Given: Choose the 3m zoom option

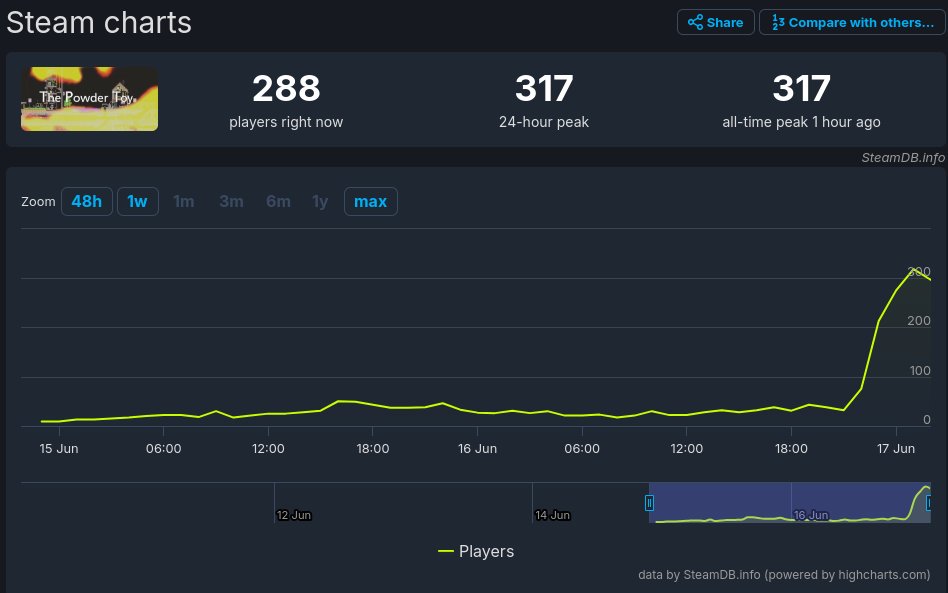Looking at the screenshot, I should point(231,201).
